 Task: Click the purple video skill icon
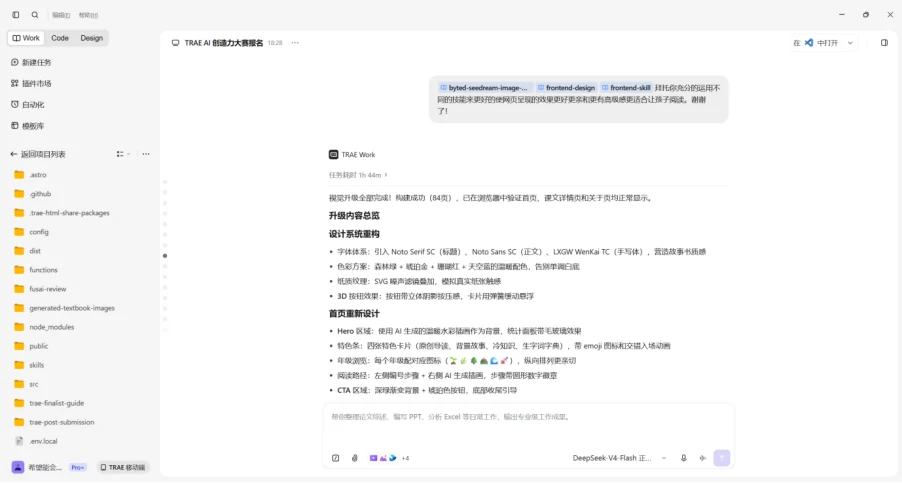tap(373, 458)
